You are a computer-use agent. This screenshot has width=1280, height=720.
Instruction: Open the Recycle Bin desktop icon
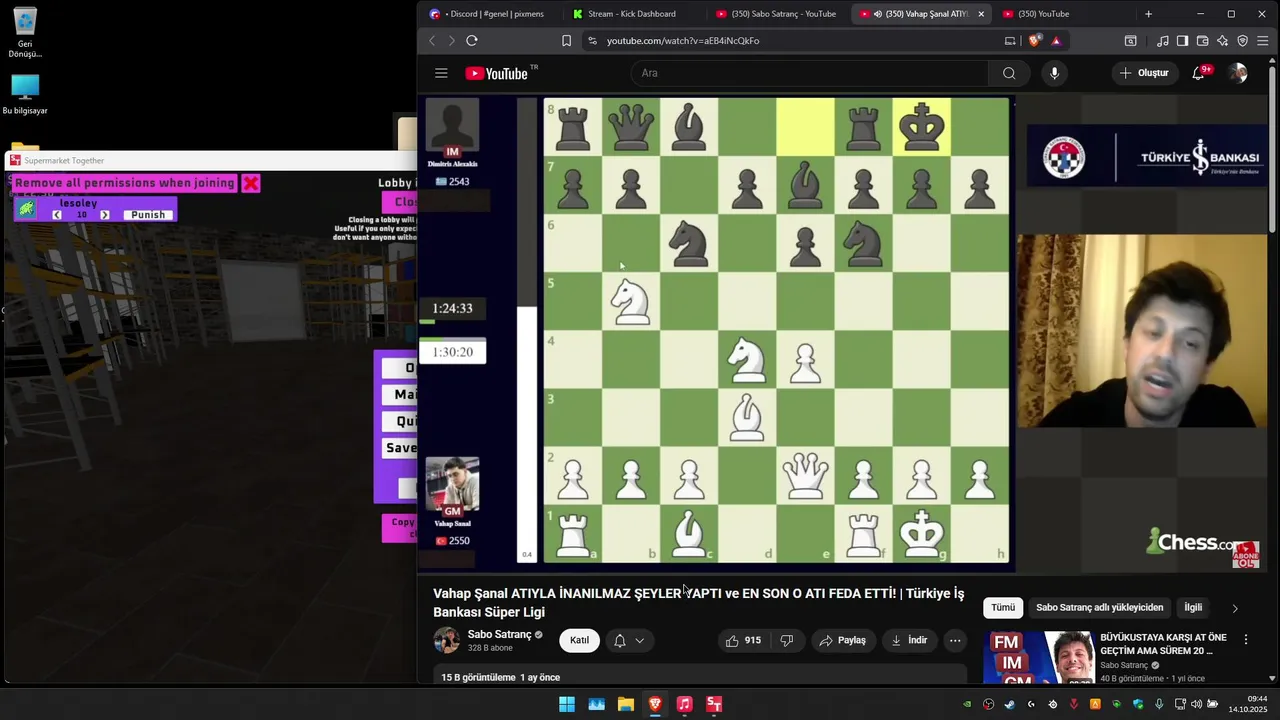(x=25, y=32)
